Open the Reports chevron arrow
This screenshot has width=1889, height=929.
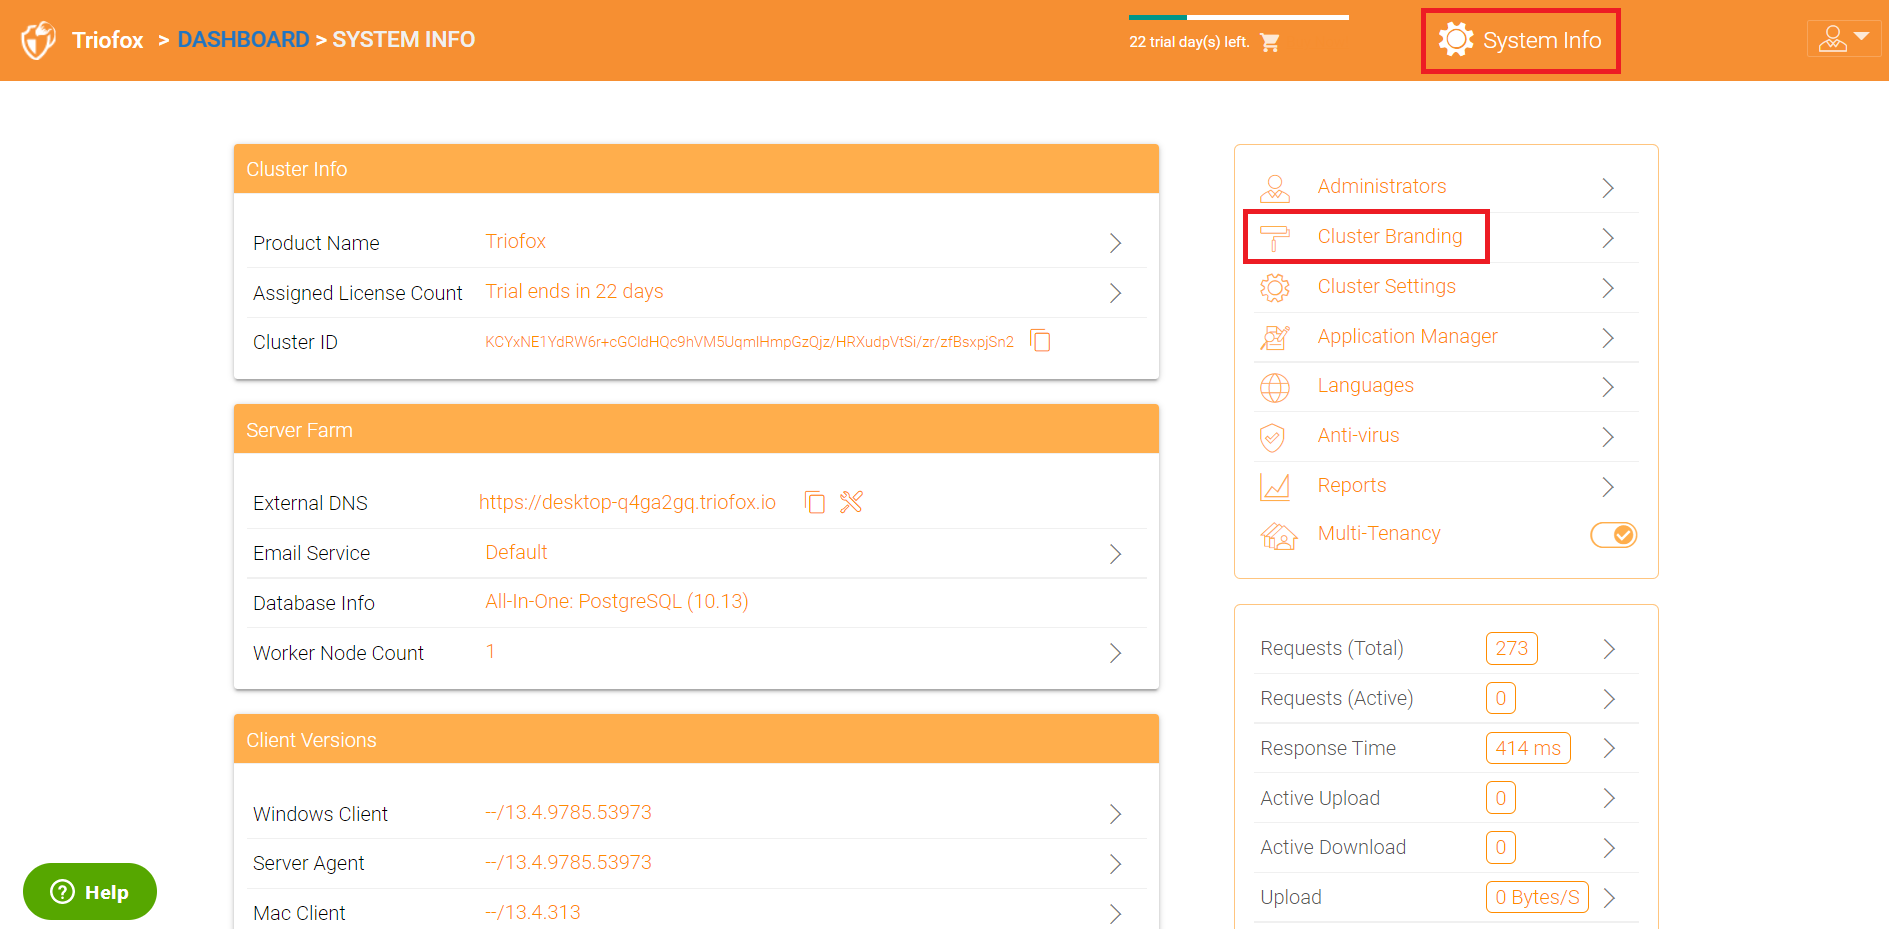(1608, 487)
